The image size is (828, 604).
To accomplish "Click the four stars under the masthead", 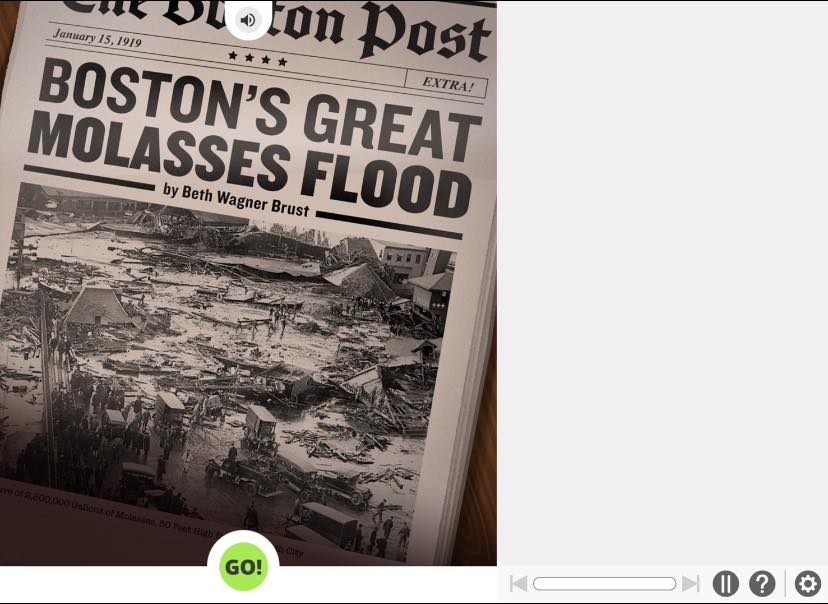I will tap(258, 59).
